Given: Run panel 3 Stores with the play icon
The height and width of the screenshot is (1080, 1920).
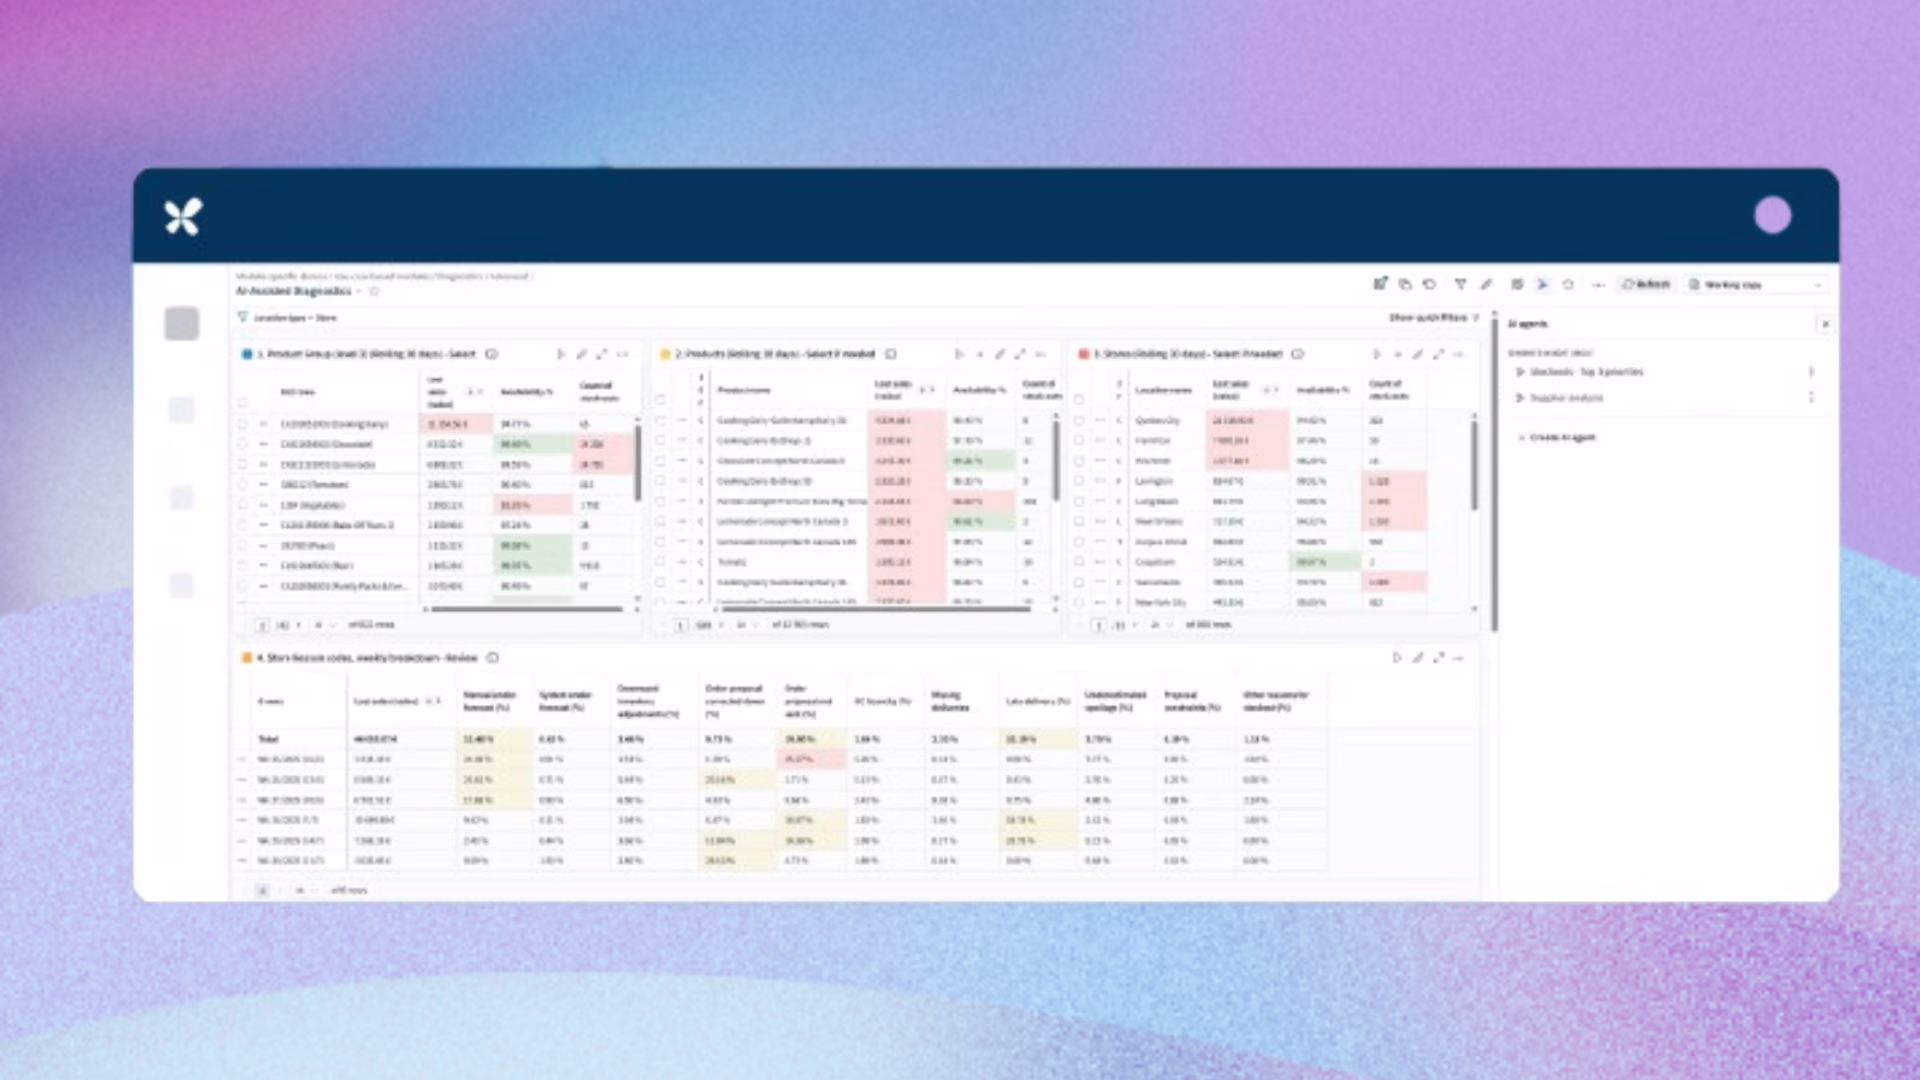Looking at the screenshot, I should (1376, 354).
